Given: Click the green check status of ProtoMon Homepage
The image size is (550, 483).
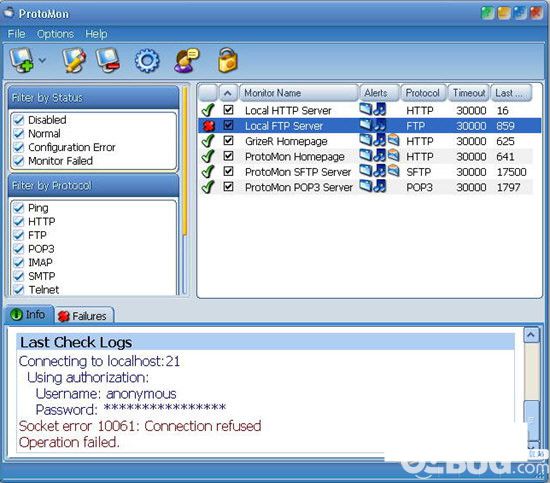Looking at the screenshot, I should click(x=208, y=156).
